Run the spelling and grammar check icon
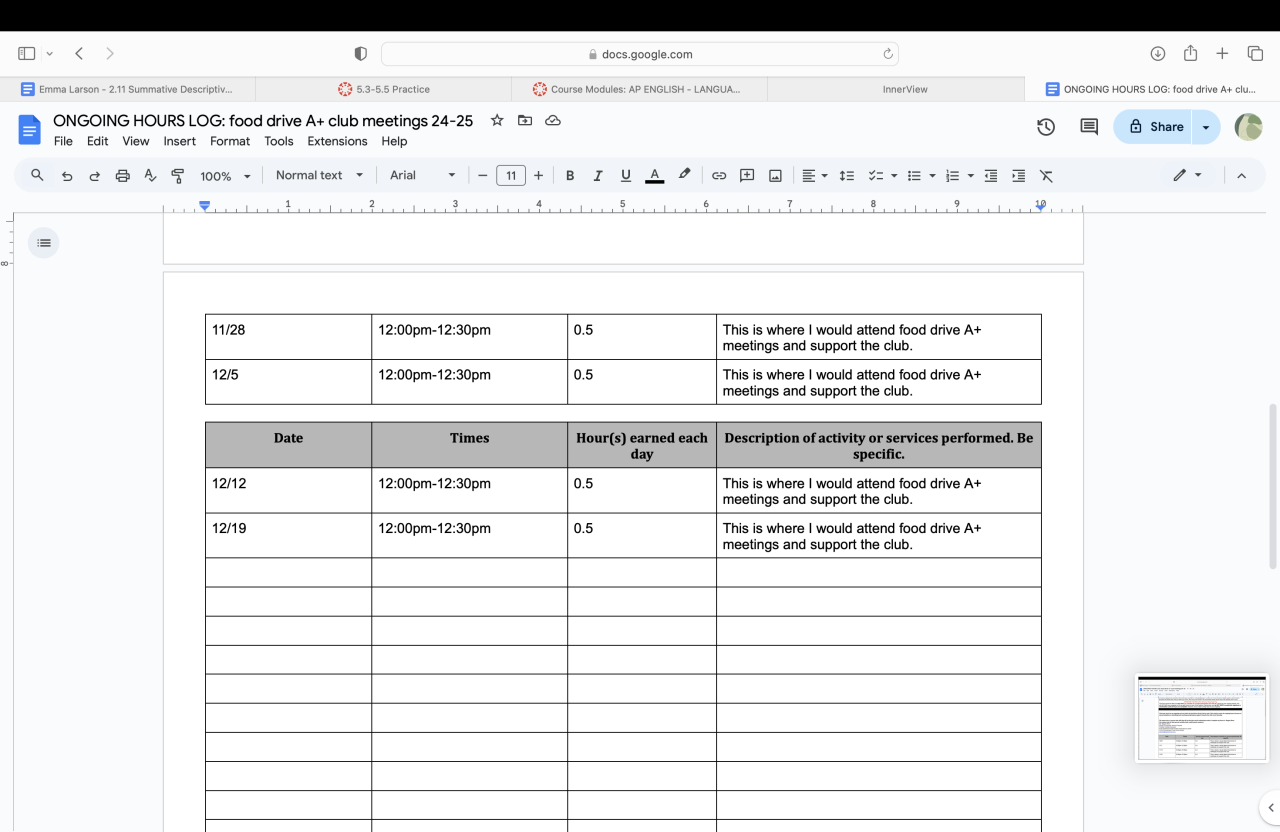The width and height of the screenshot is (1280, 832). pyautogui.click(x=151, y=176)
